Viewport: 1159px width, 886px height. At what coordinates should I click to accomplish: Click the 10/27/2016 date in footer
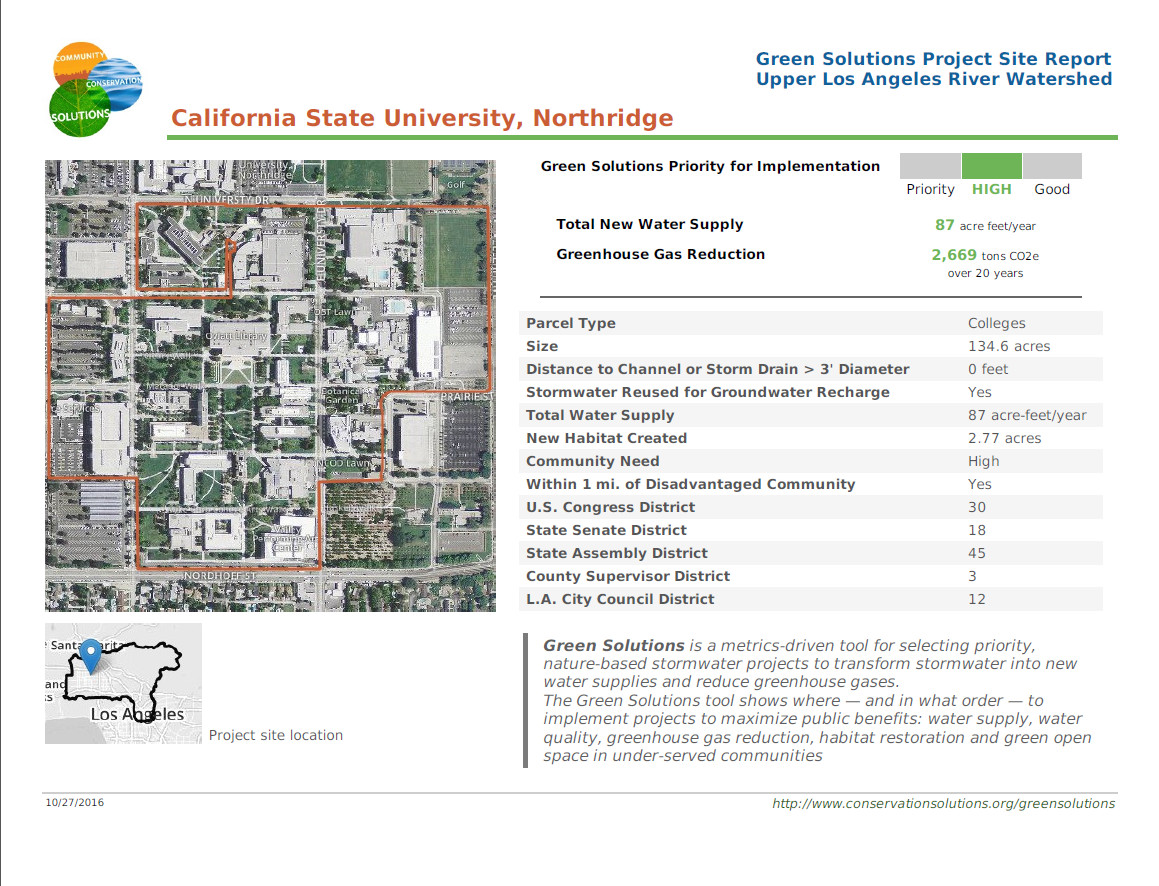[x=75, y=802]
